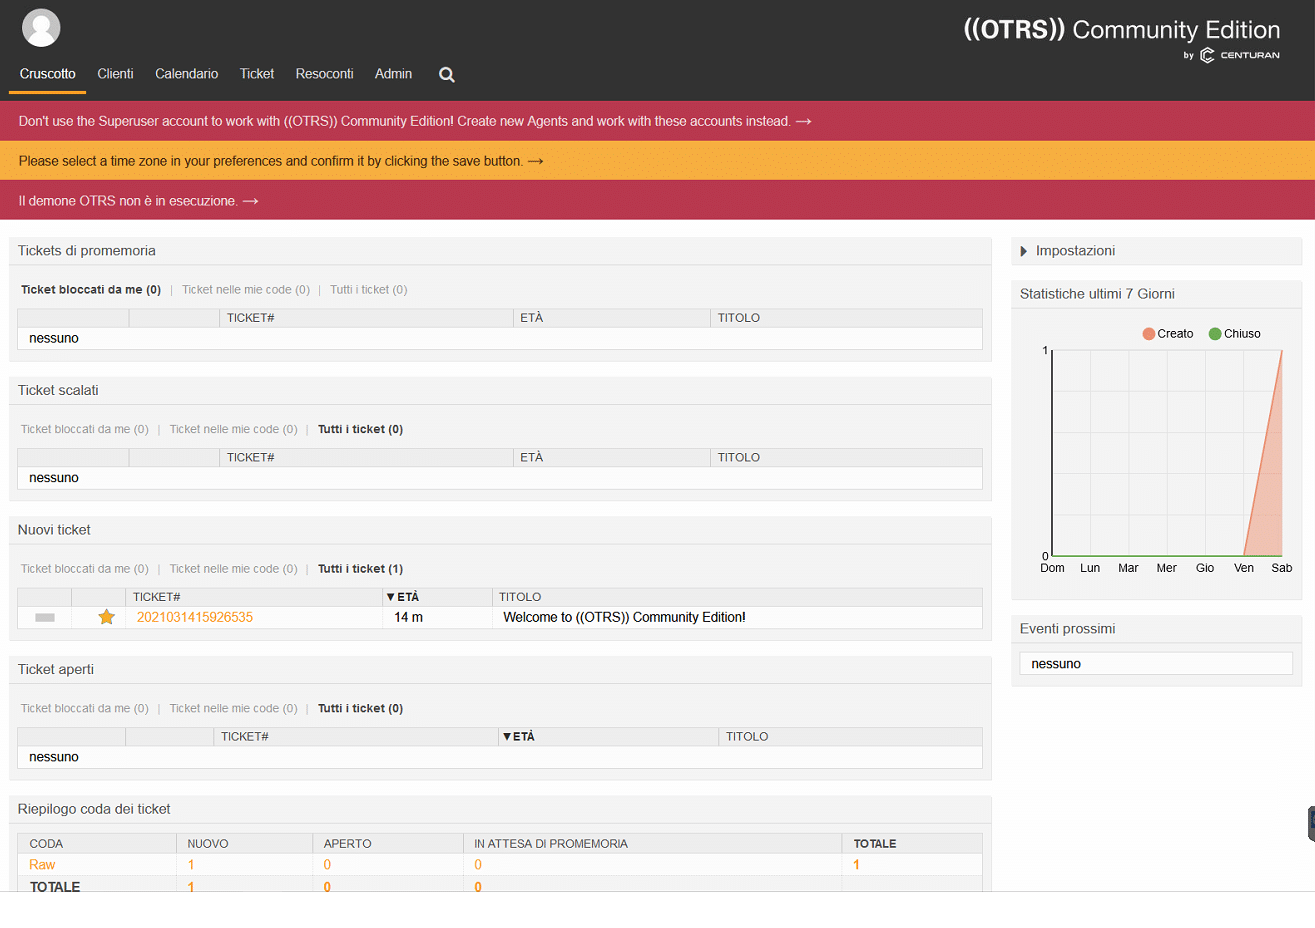The image size is (1315, 928).
Task: Follow the Superuser account warning link
Action: [415, 121]
